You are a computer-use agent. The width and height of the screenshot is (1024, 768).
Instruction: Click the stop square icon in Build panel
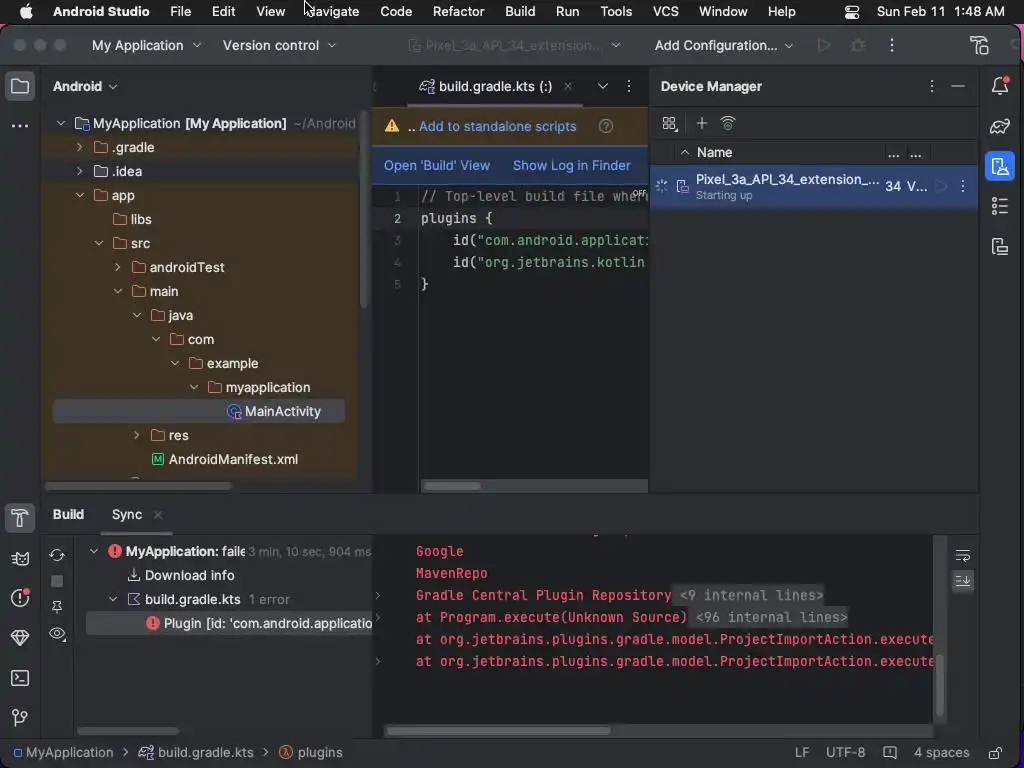point(57,581)
